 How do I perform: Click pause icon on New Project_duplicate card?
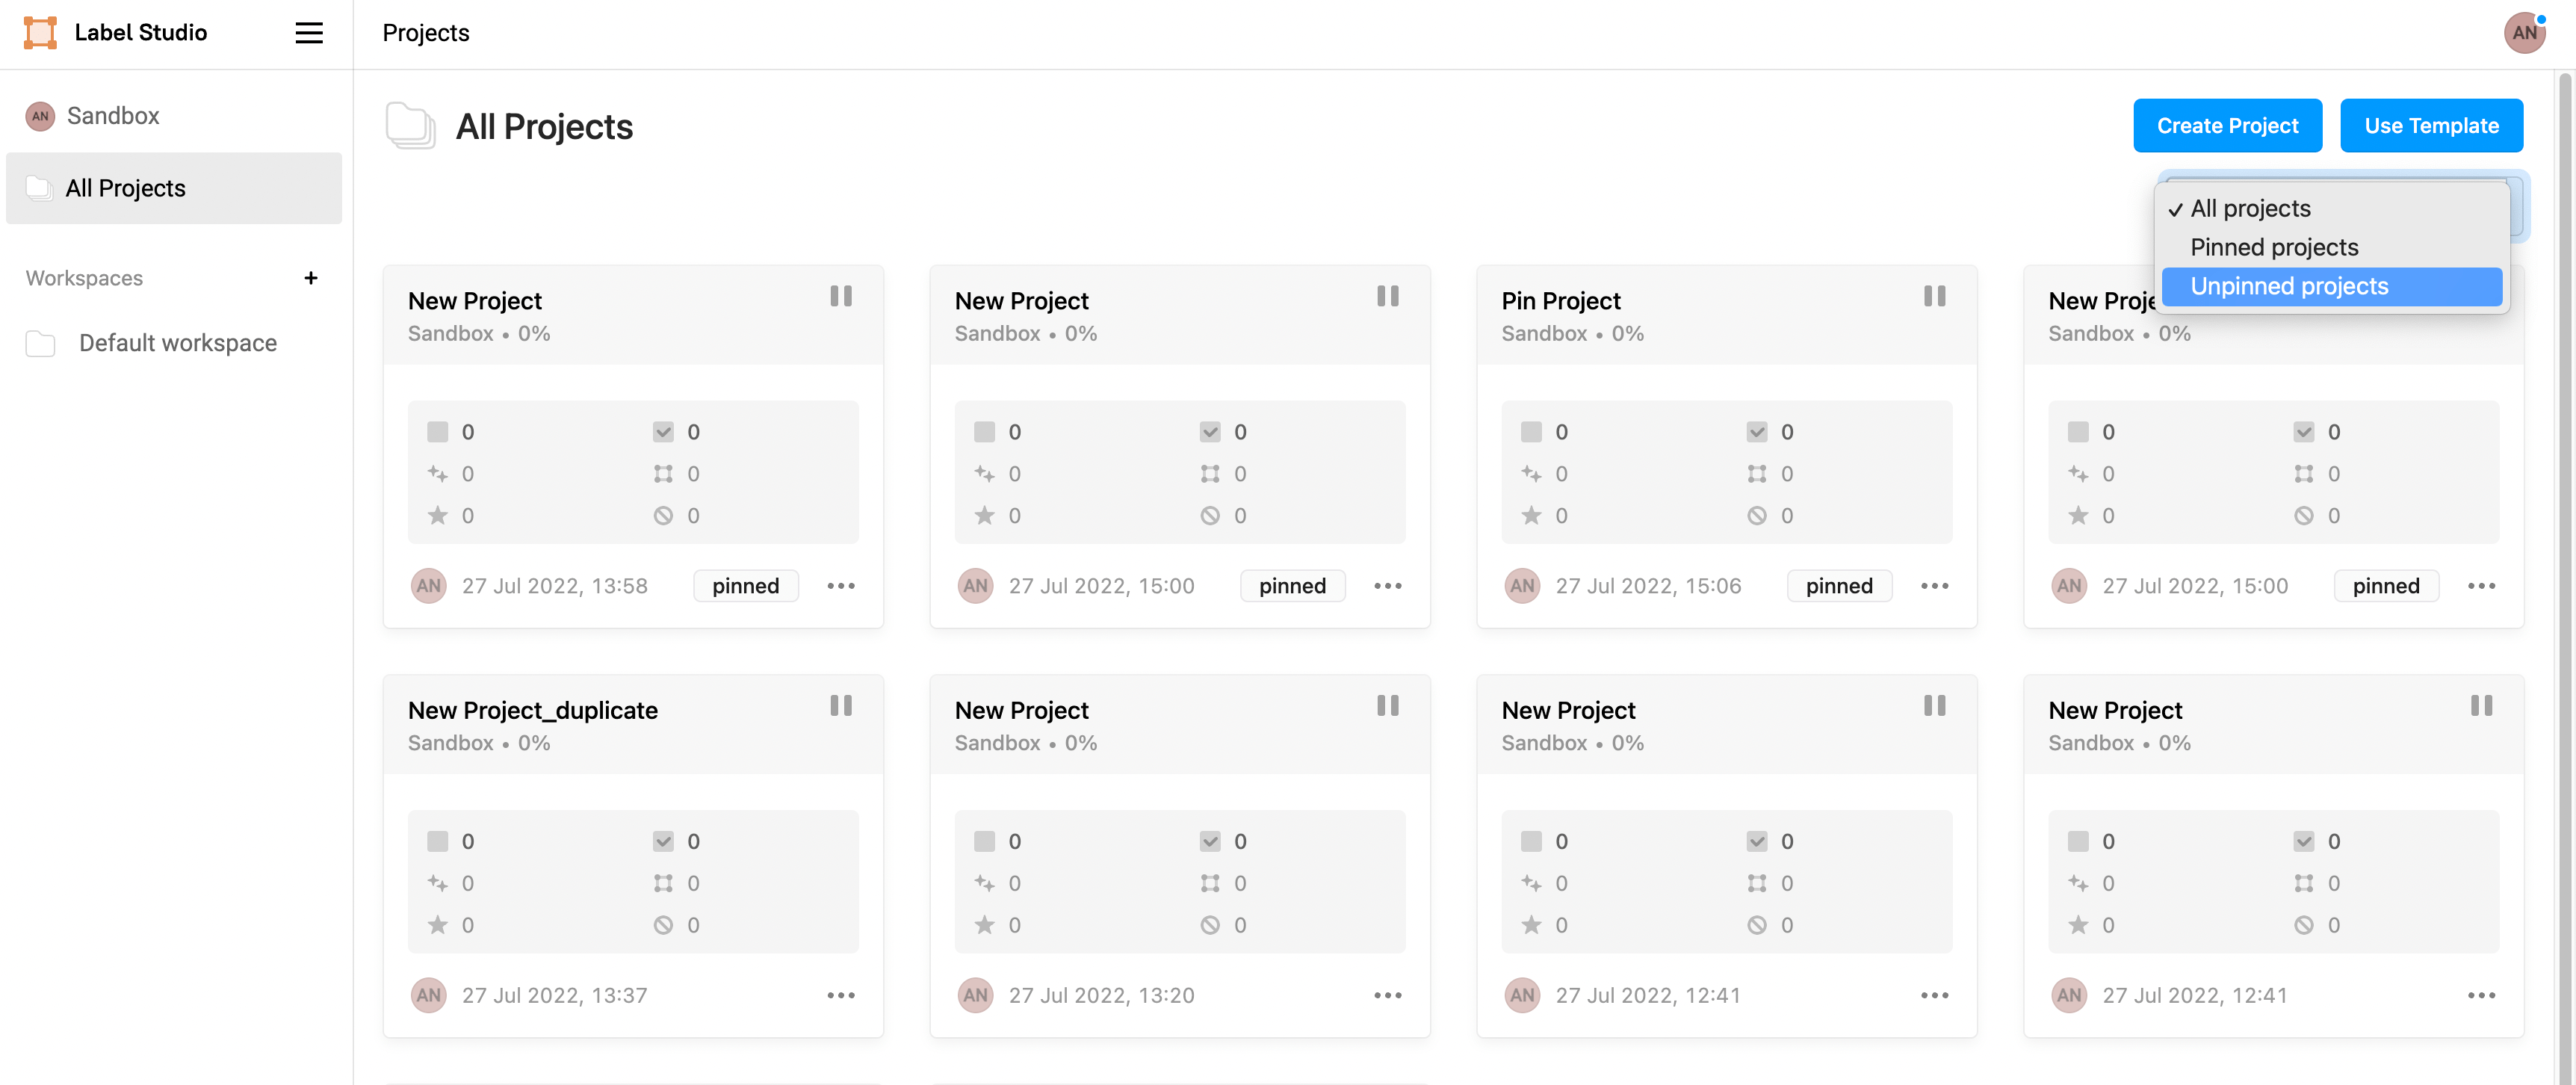tap(841, 706)
